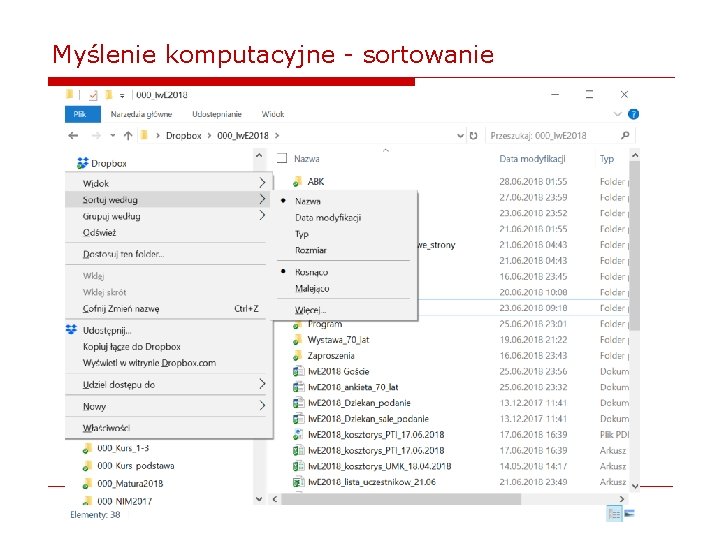Click the IwE2018_Dziekan_sale_podanie document icon

coord(298,419)
